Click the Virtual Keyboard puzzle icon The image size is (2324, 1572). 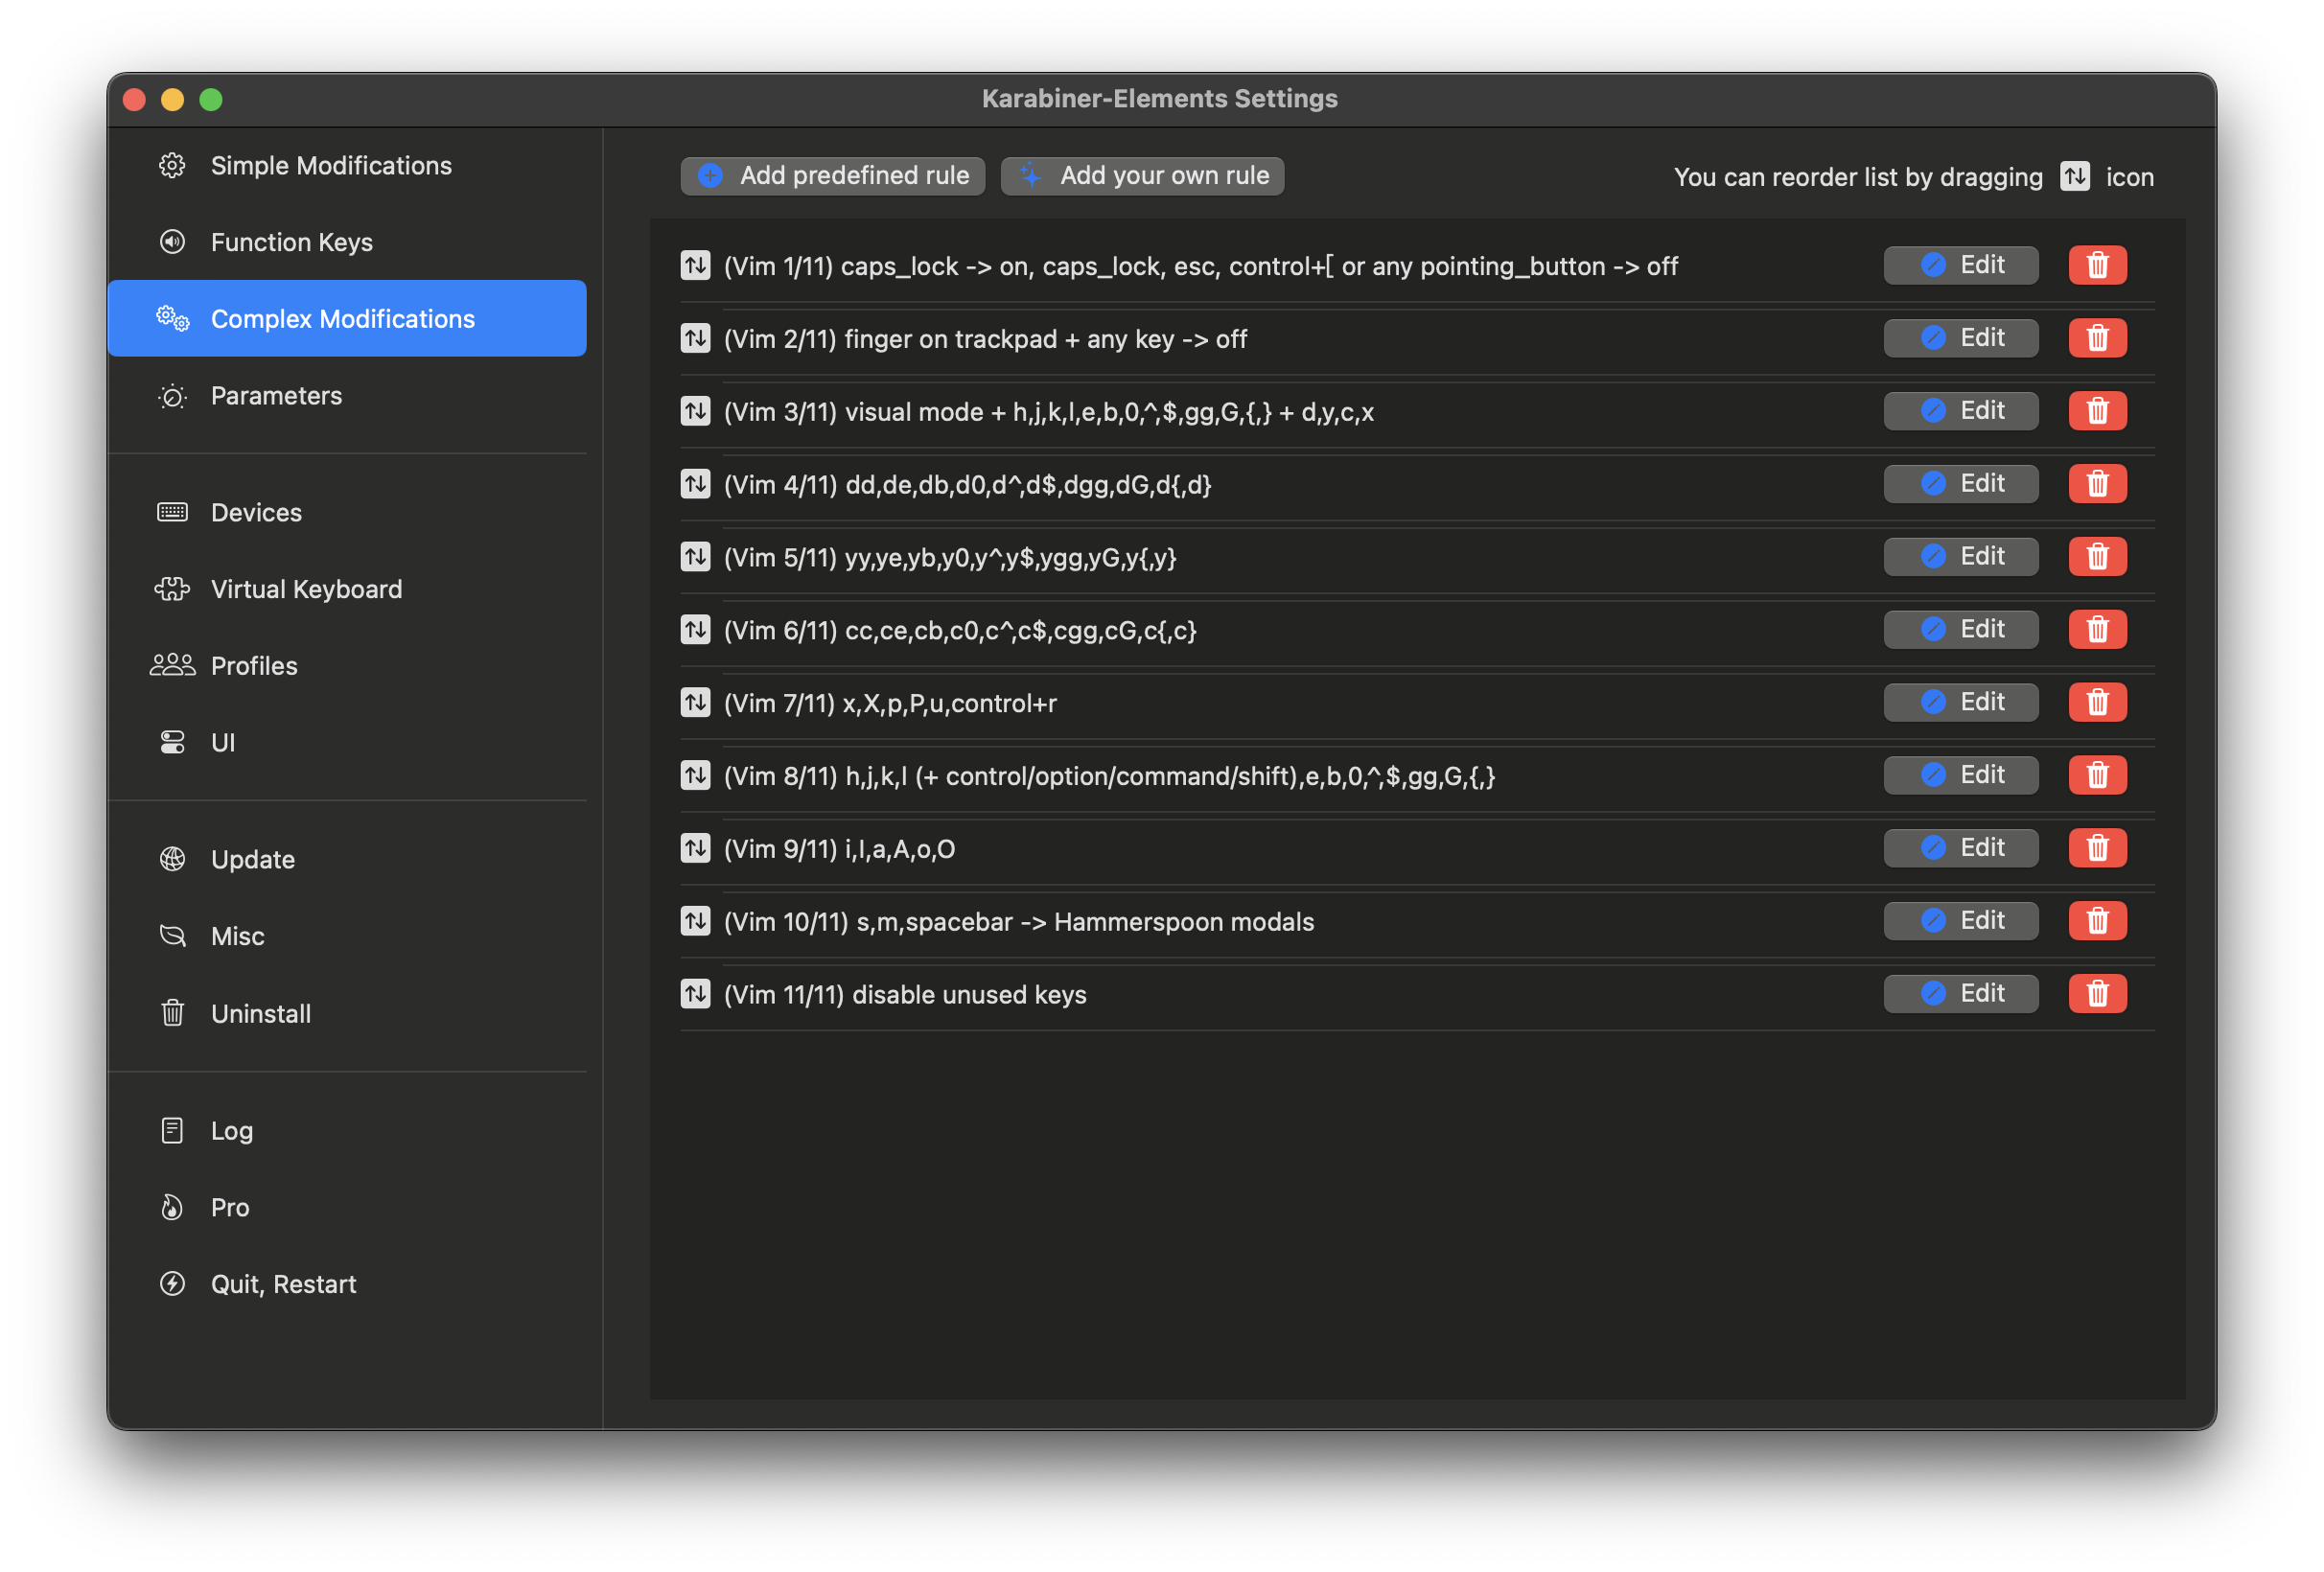[172, 589]
